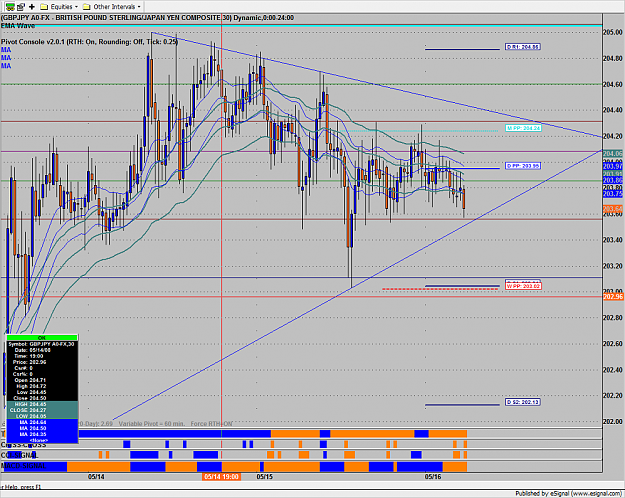The image size is (625, 498).
Task: Click the Open 204.71 row in cursor window
Action: coord(42,380)
